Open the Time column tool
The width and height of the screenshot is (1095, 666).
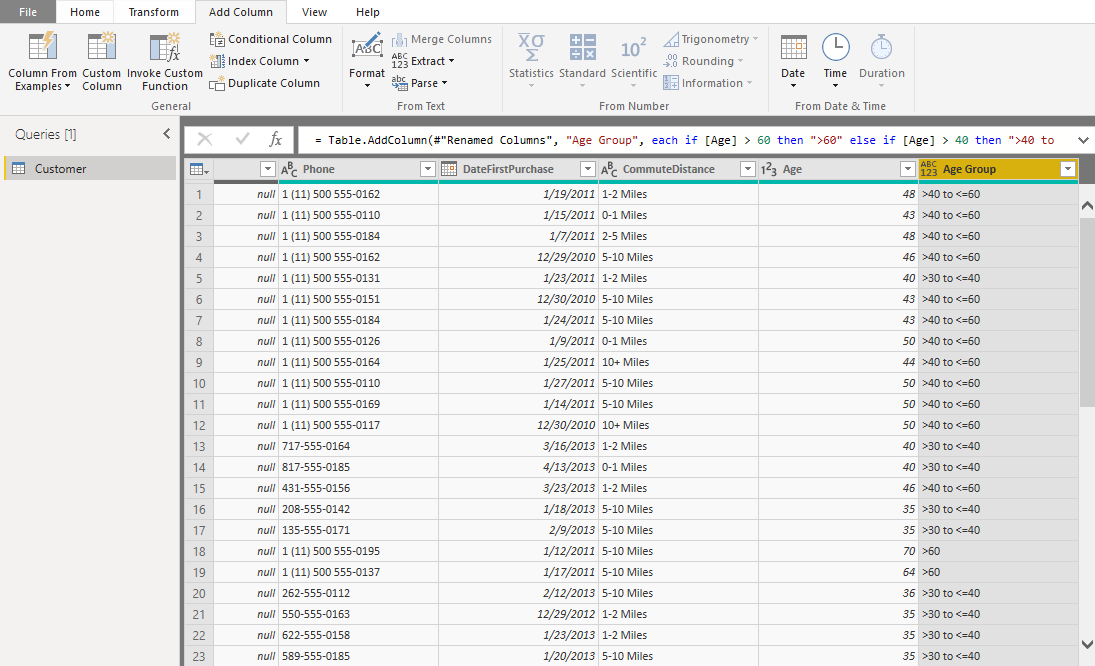coord(835,61)
